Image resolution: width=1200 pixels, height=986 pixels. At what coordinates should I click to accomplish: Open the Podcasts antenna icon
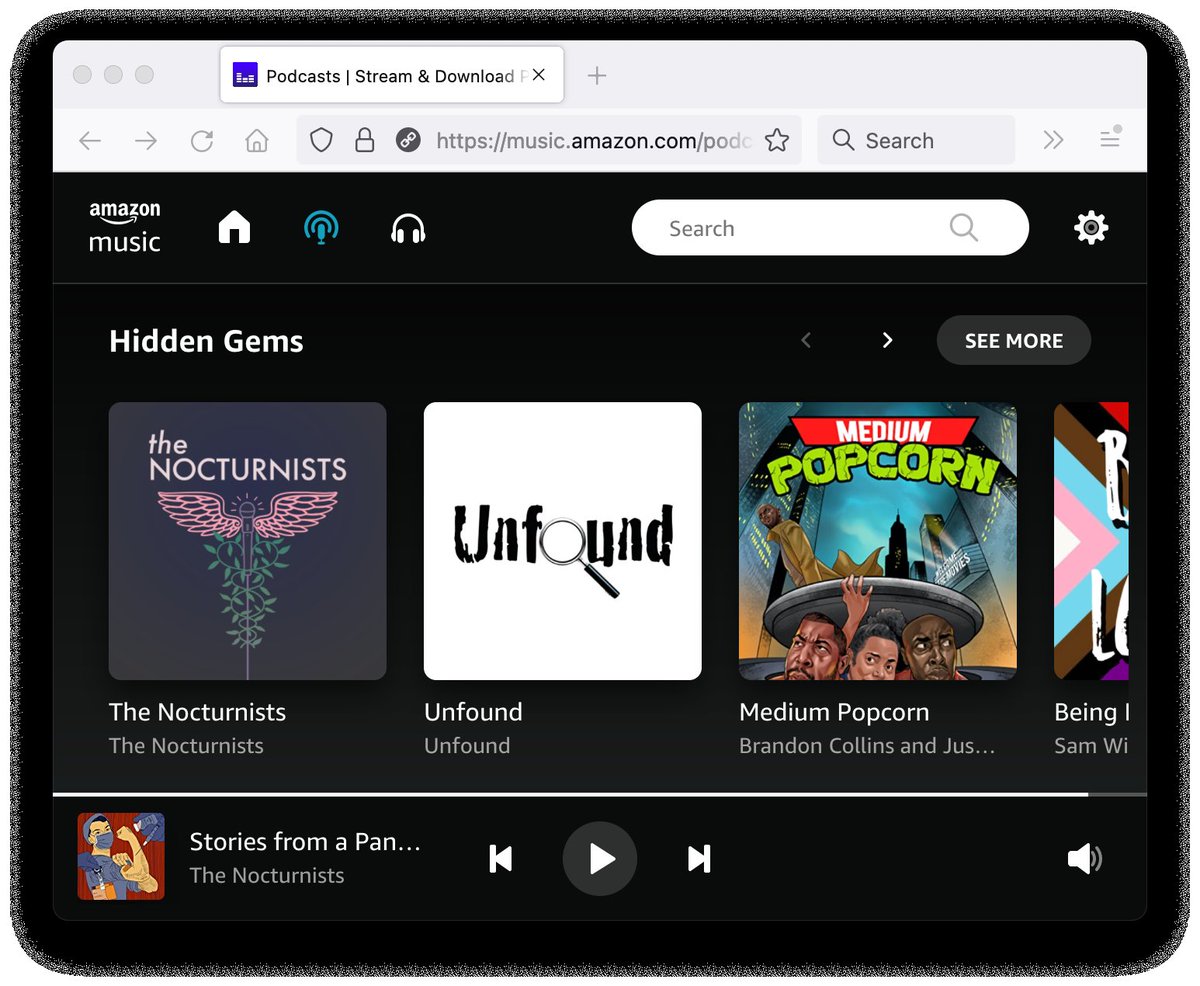click(321, 228)
